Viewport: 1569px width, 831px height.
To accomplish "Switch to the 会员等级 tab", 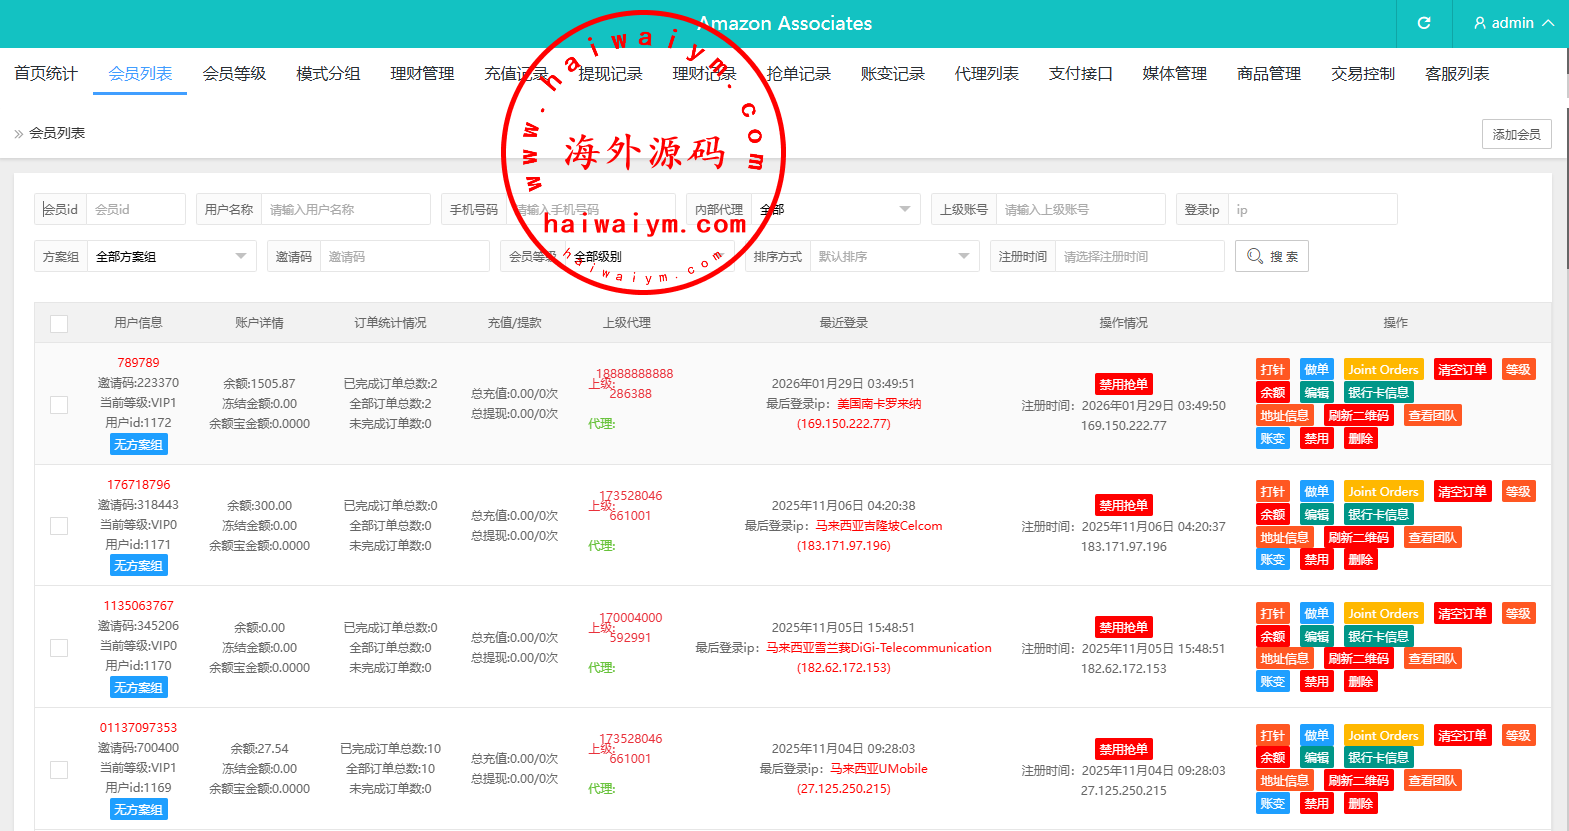I will tap(234, 74).
